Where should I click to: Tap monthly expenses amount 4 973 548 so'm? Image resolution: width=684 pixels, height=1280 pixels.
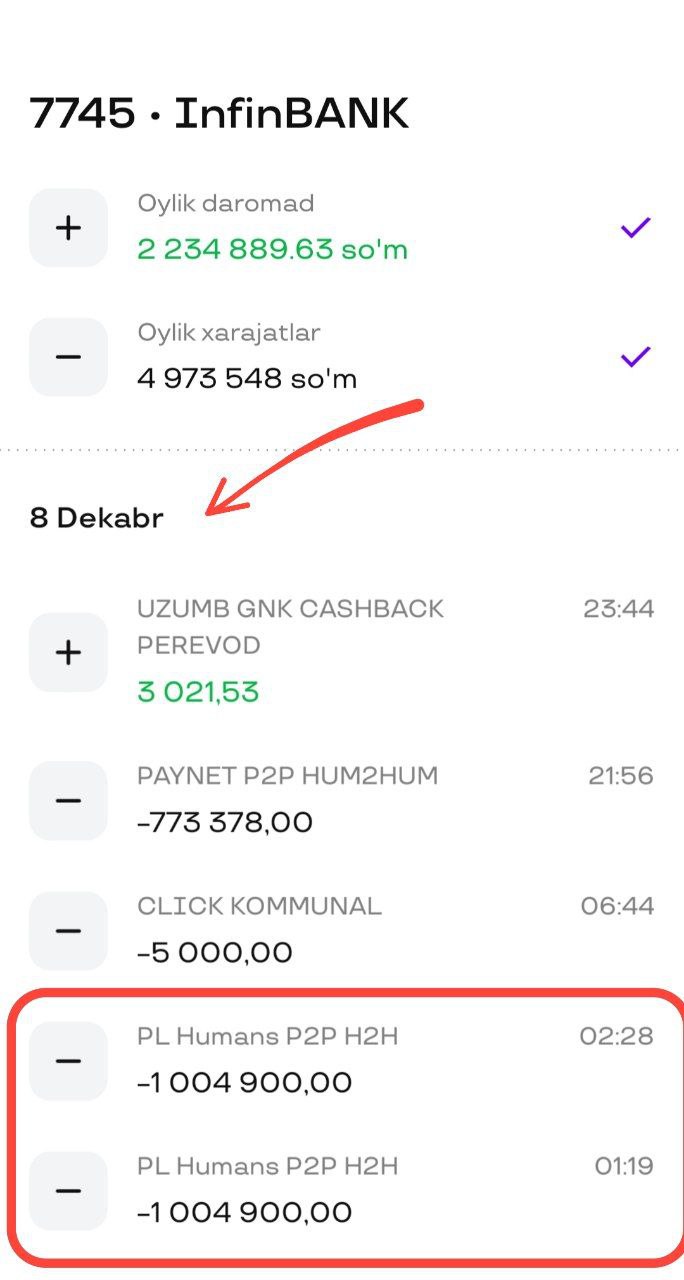click(x=246, y=379)
